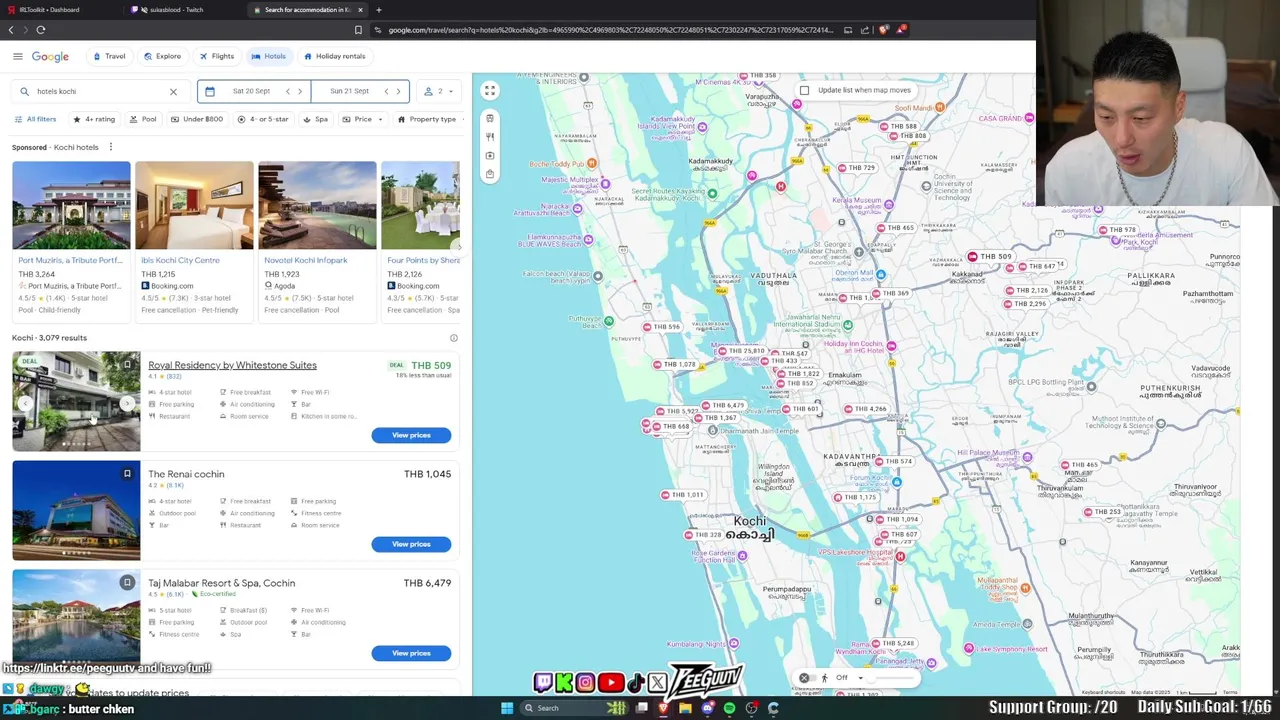Select THB 5,248 map price marker
The height and width of the screenshot is (720, 1280).
(892, 644)
